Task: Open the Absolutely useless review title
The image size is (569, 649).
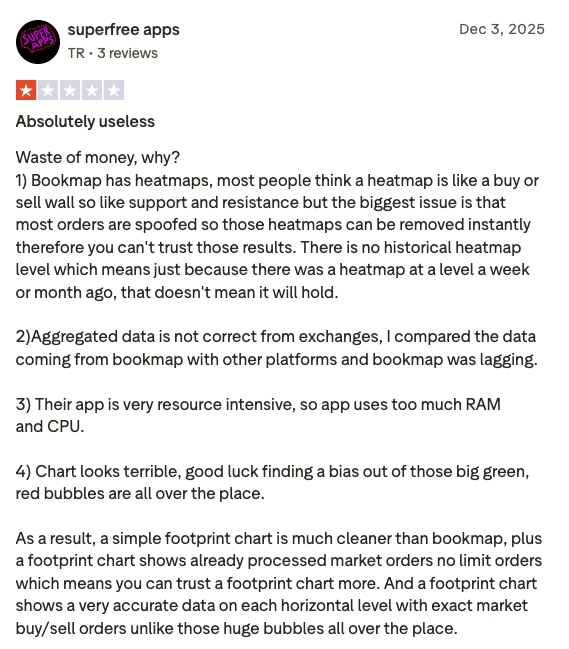Action: (x=85, y=122)
